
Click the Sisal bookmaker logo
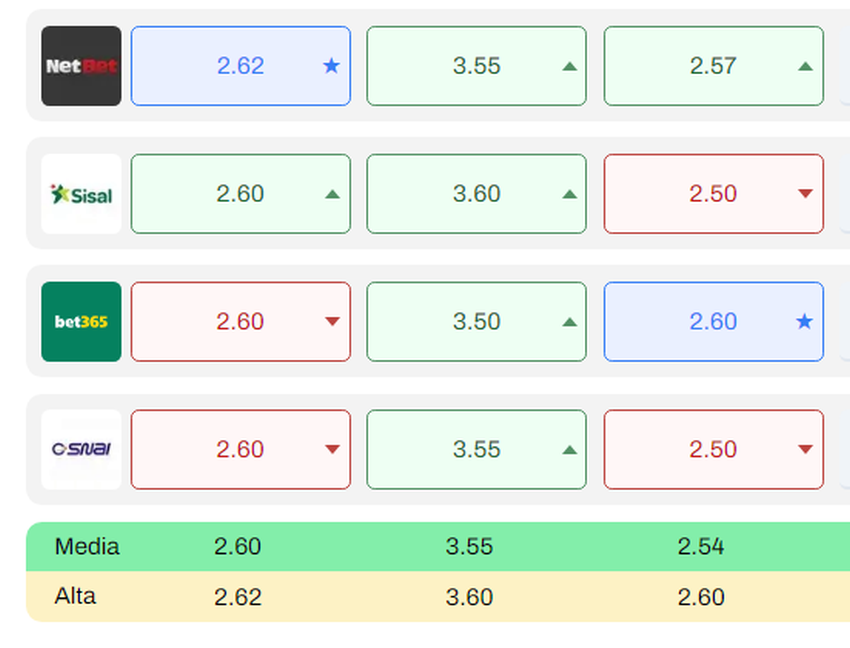(x=81, y=194)
